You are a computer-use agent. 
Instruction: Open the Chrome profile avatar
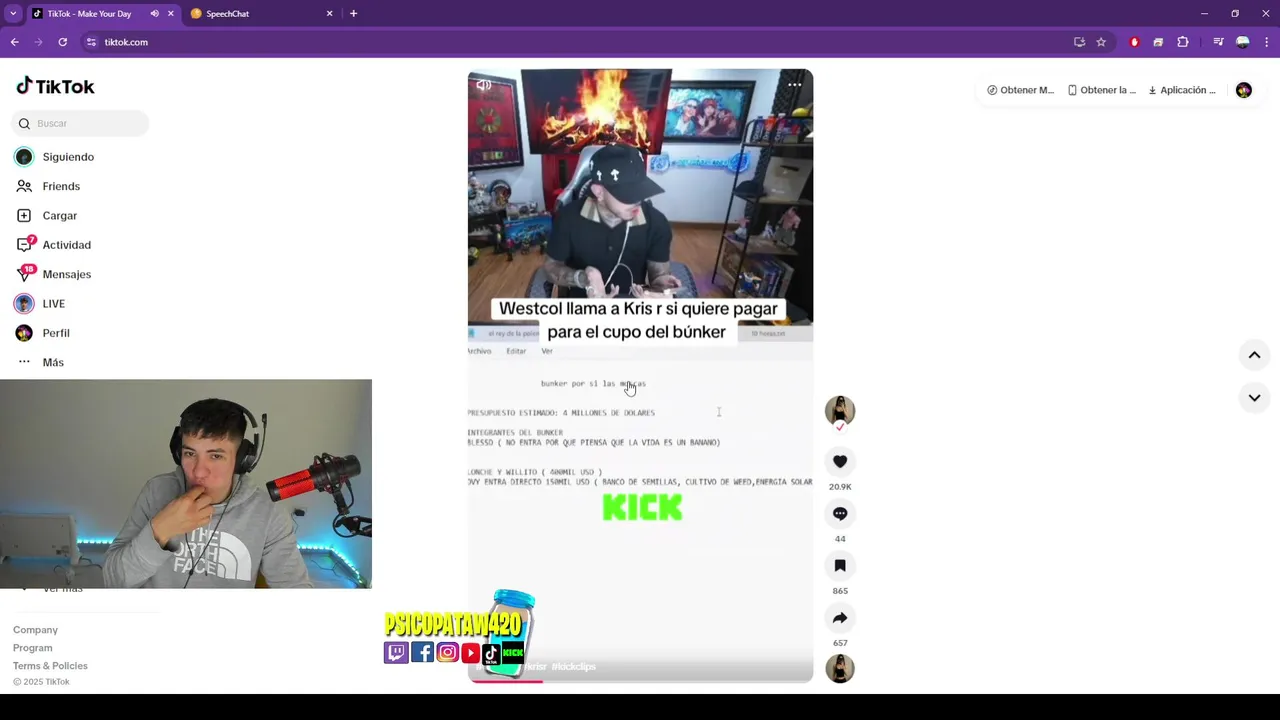1242,42
